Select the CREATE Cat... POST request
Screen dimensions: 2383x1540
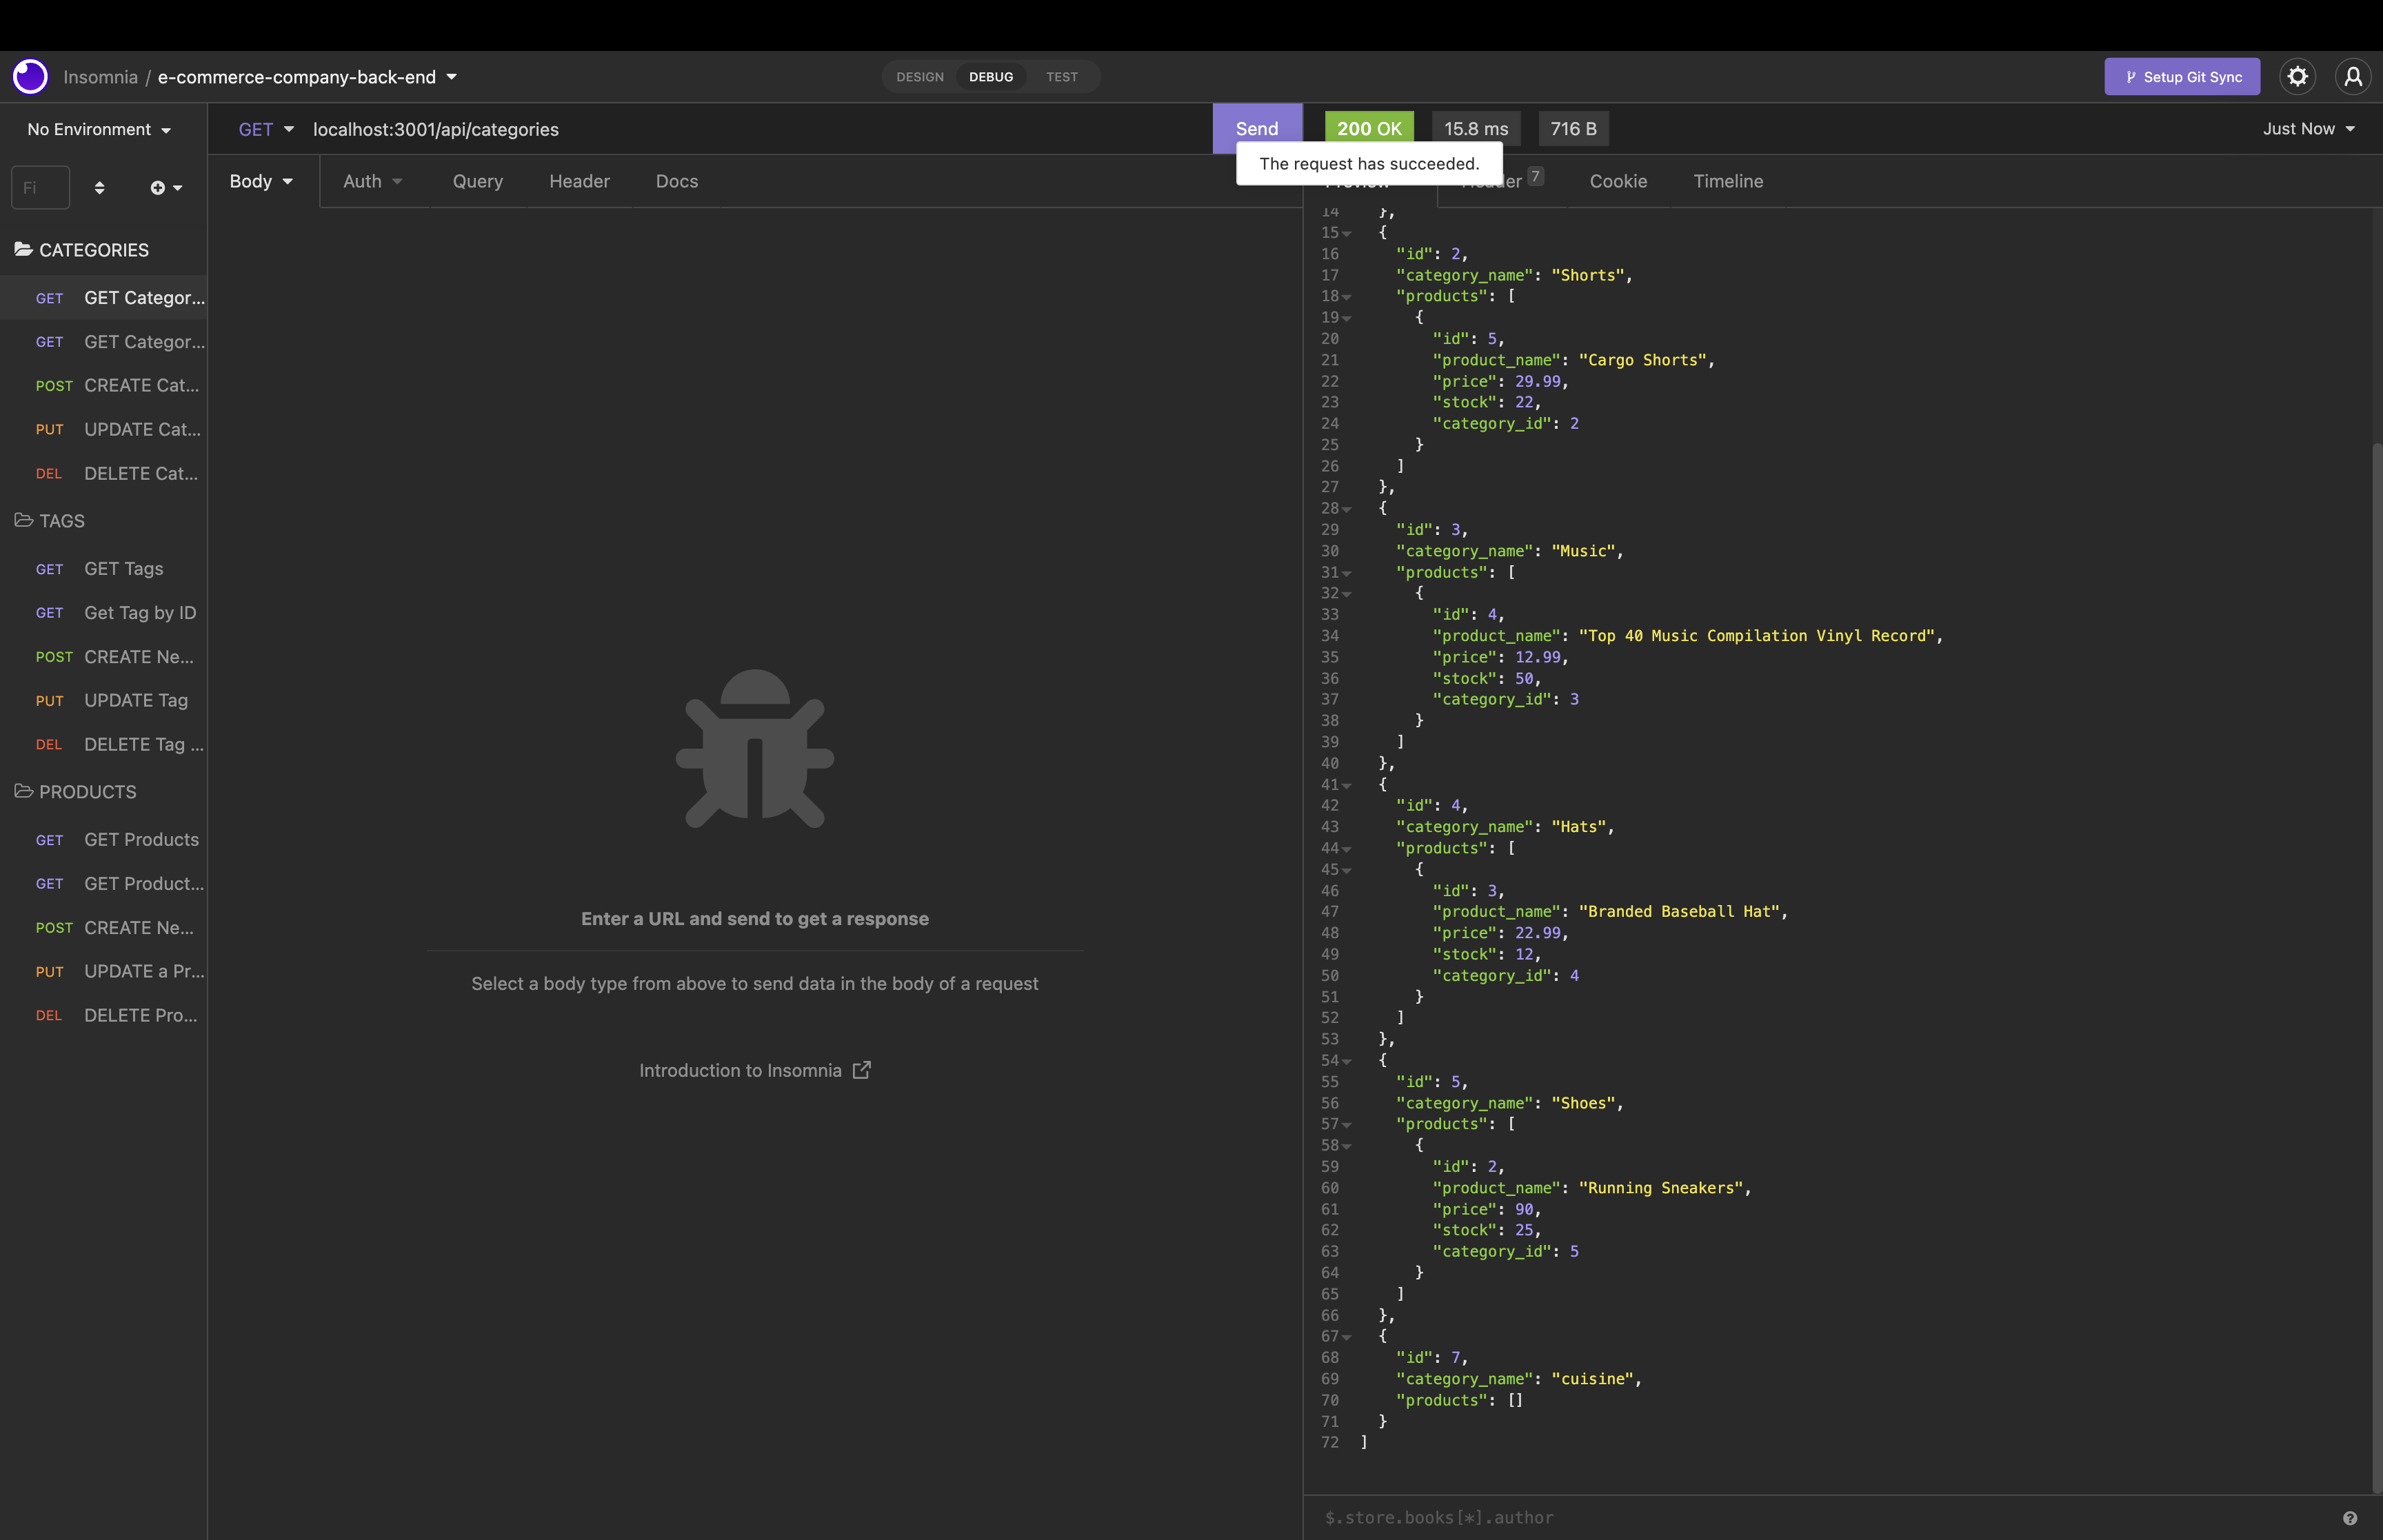(x=104, y=385)
